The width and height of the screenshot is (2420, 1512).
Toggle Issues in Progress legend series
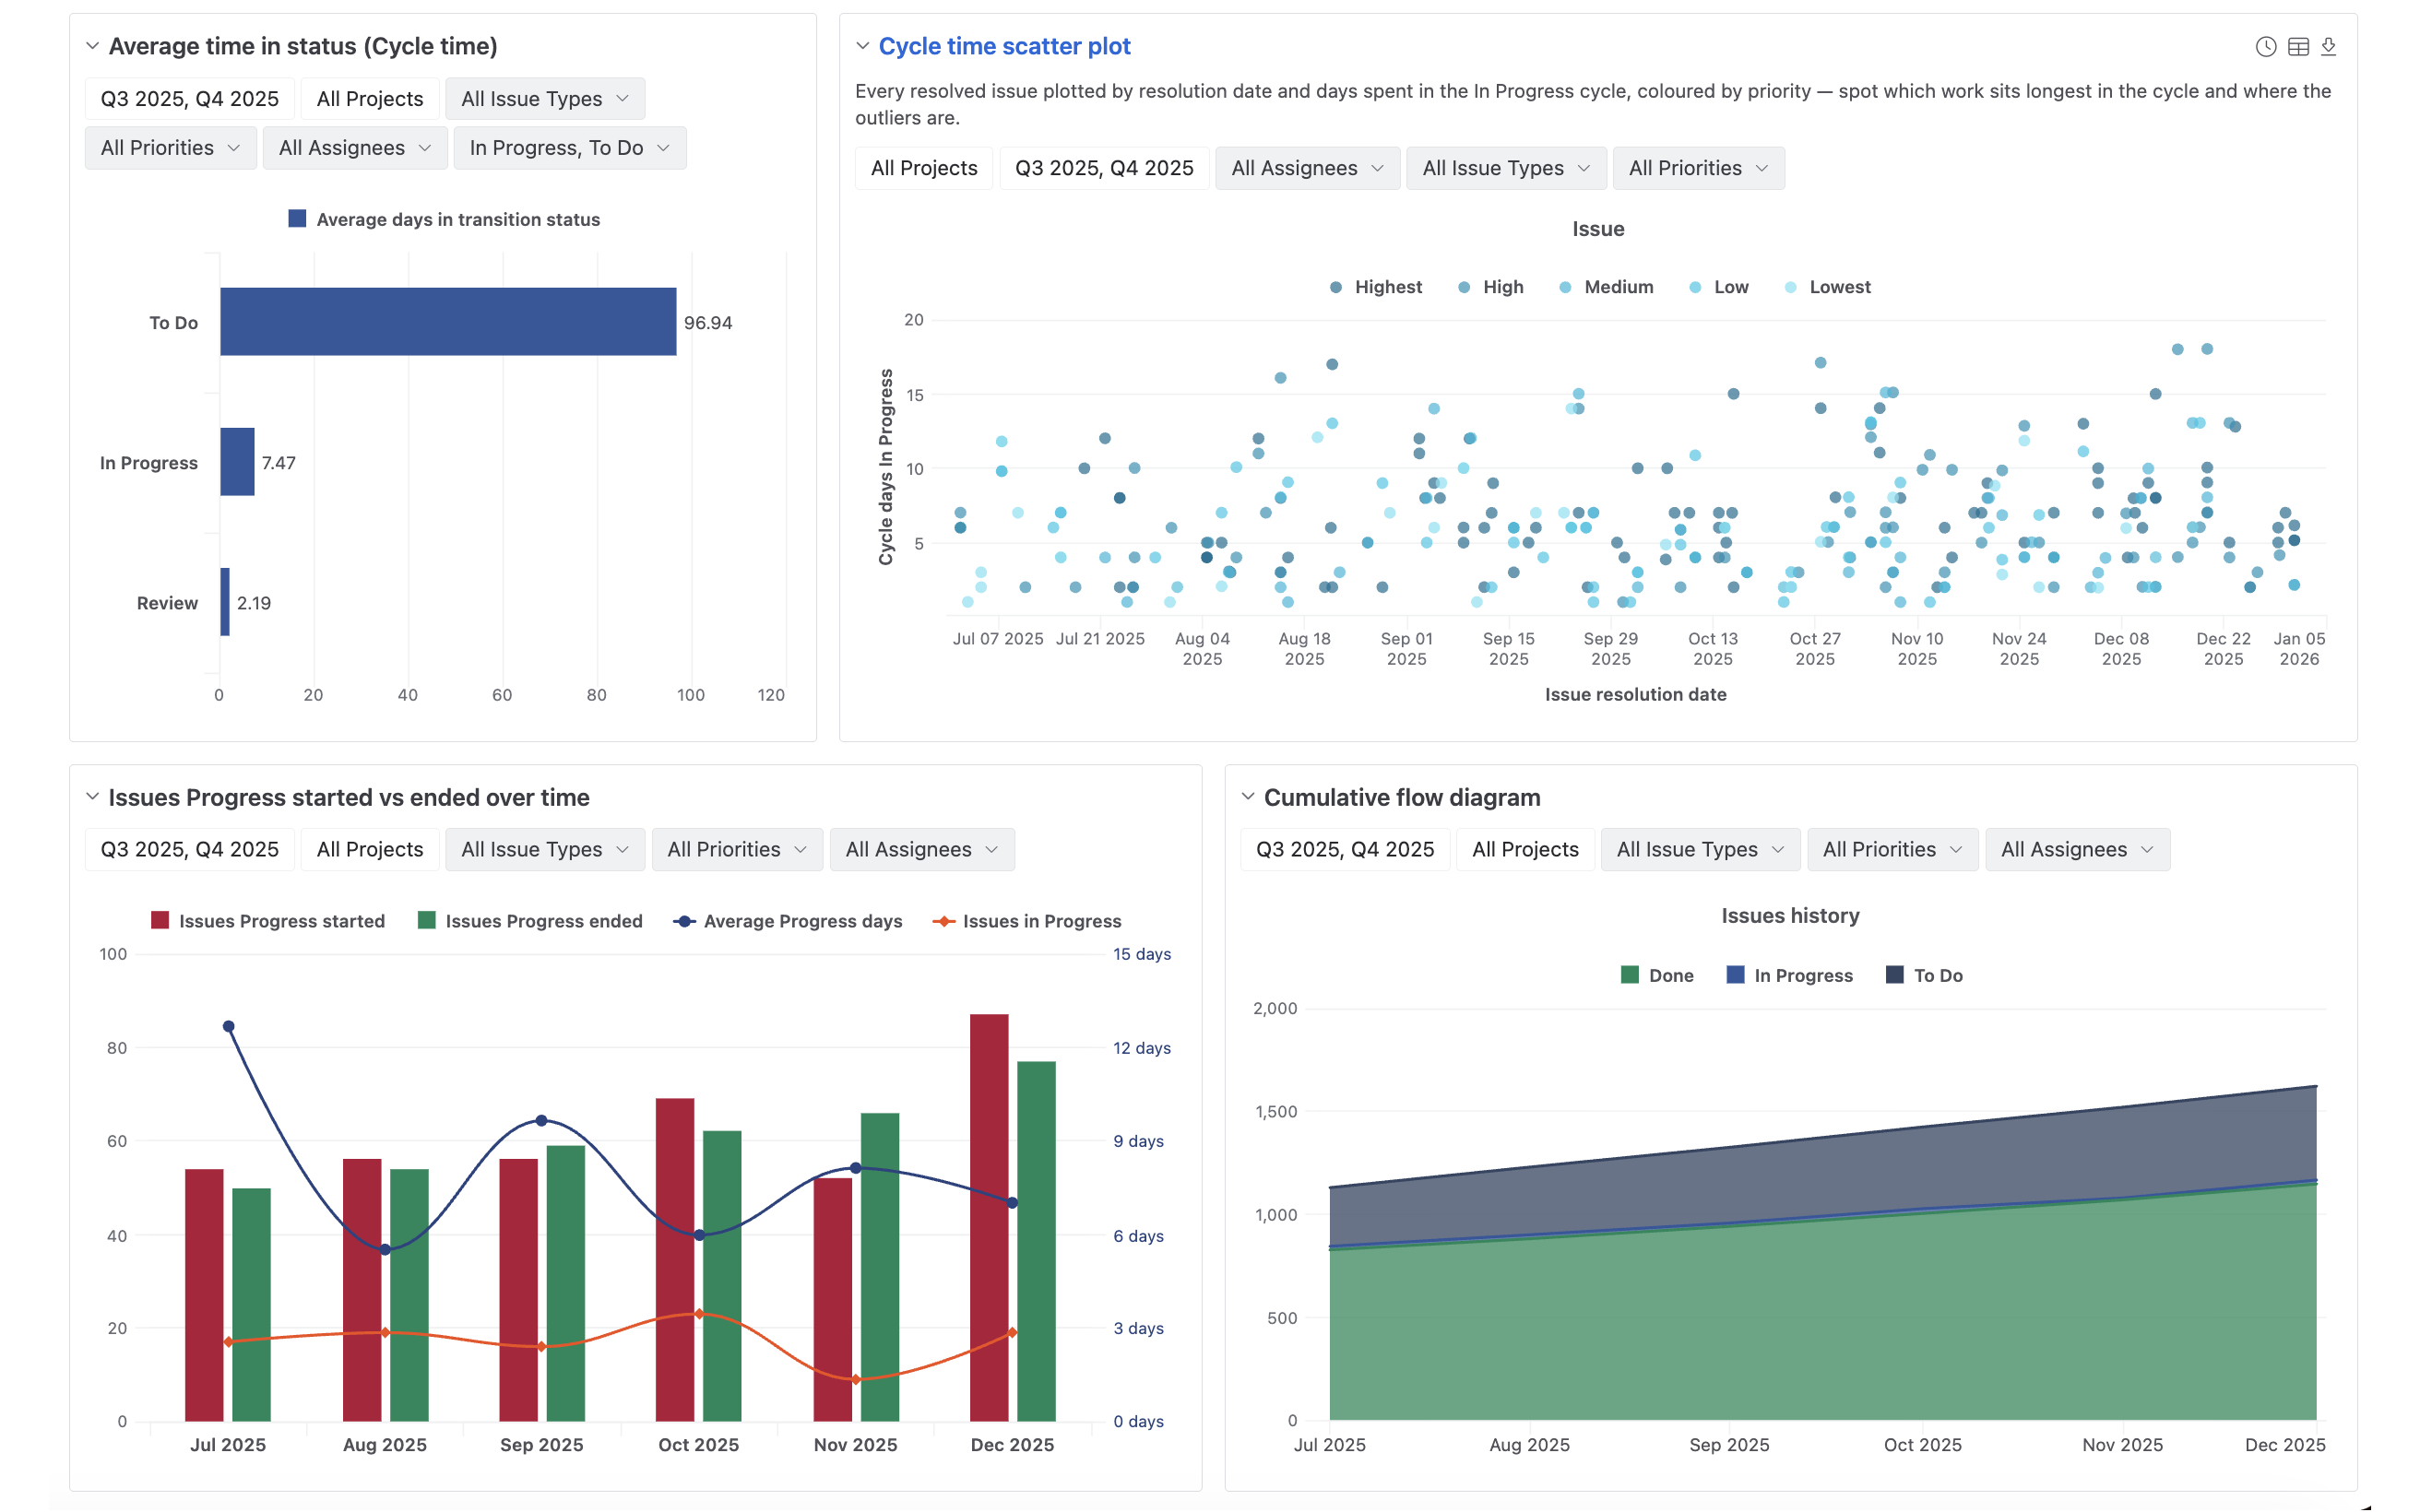coord(1027,921)
